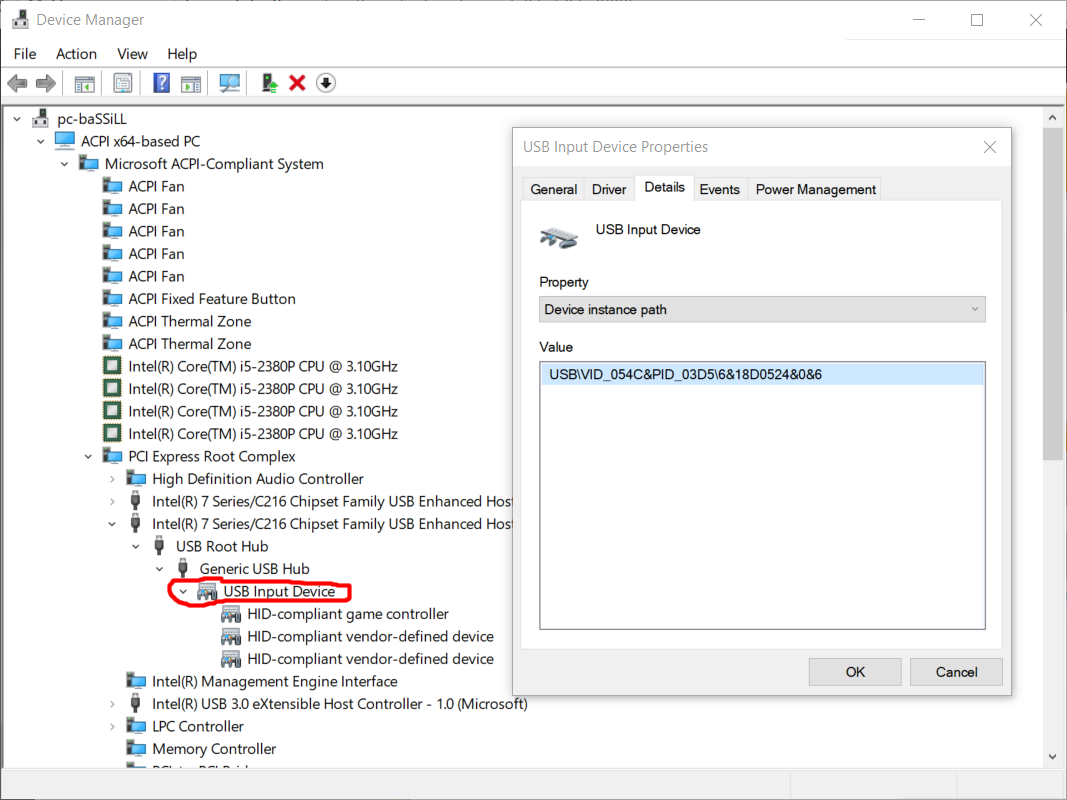Click the blue question mark Help icon

point(161,83)
